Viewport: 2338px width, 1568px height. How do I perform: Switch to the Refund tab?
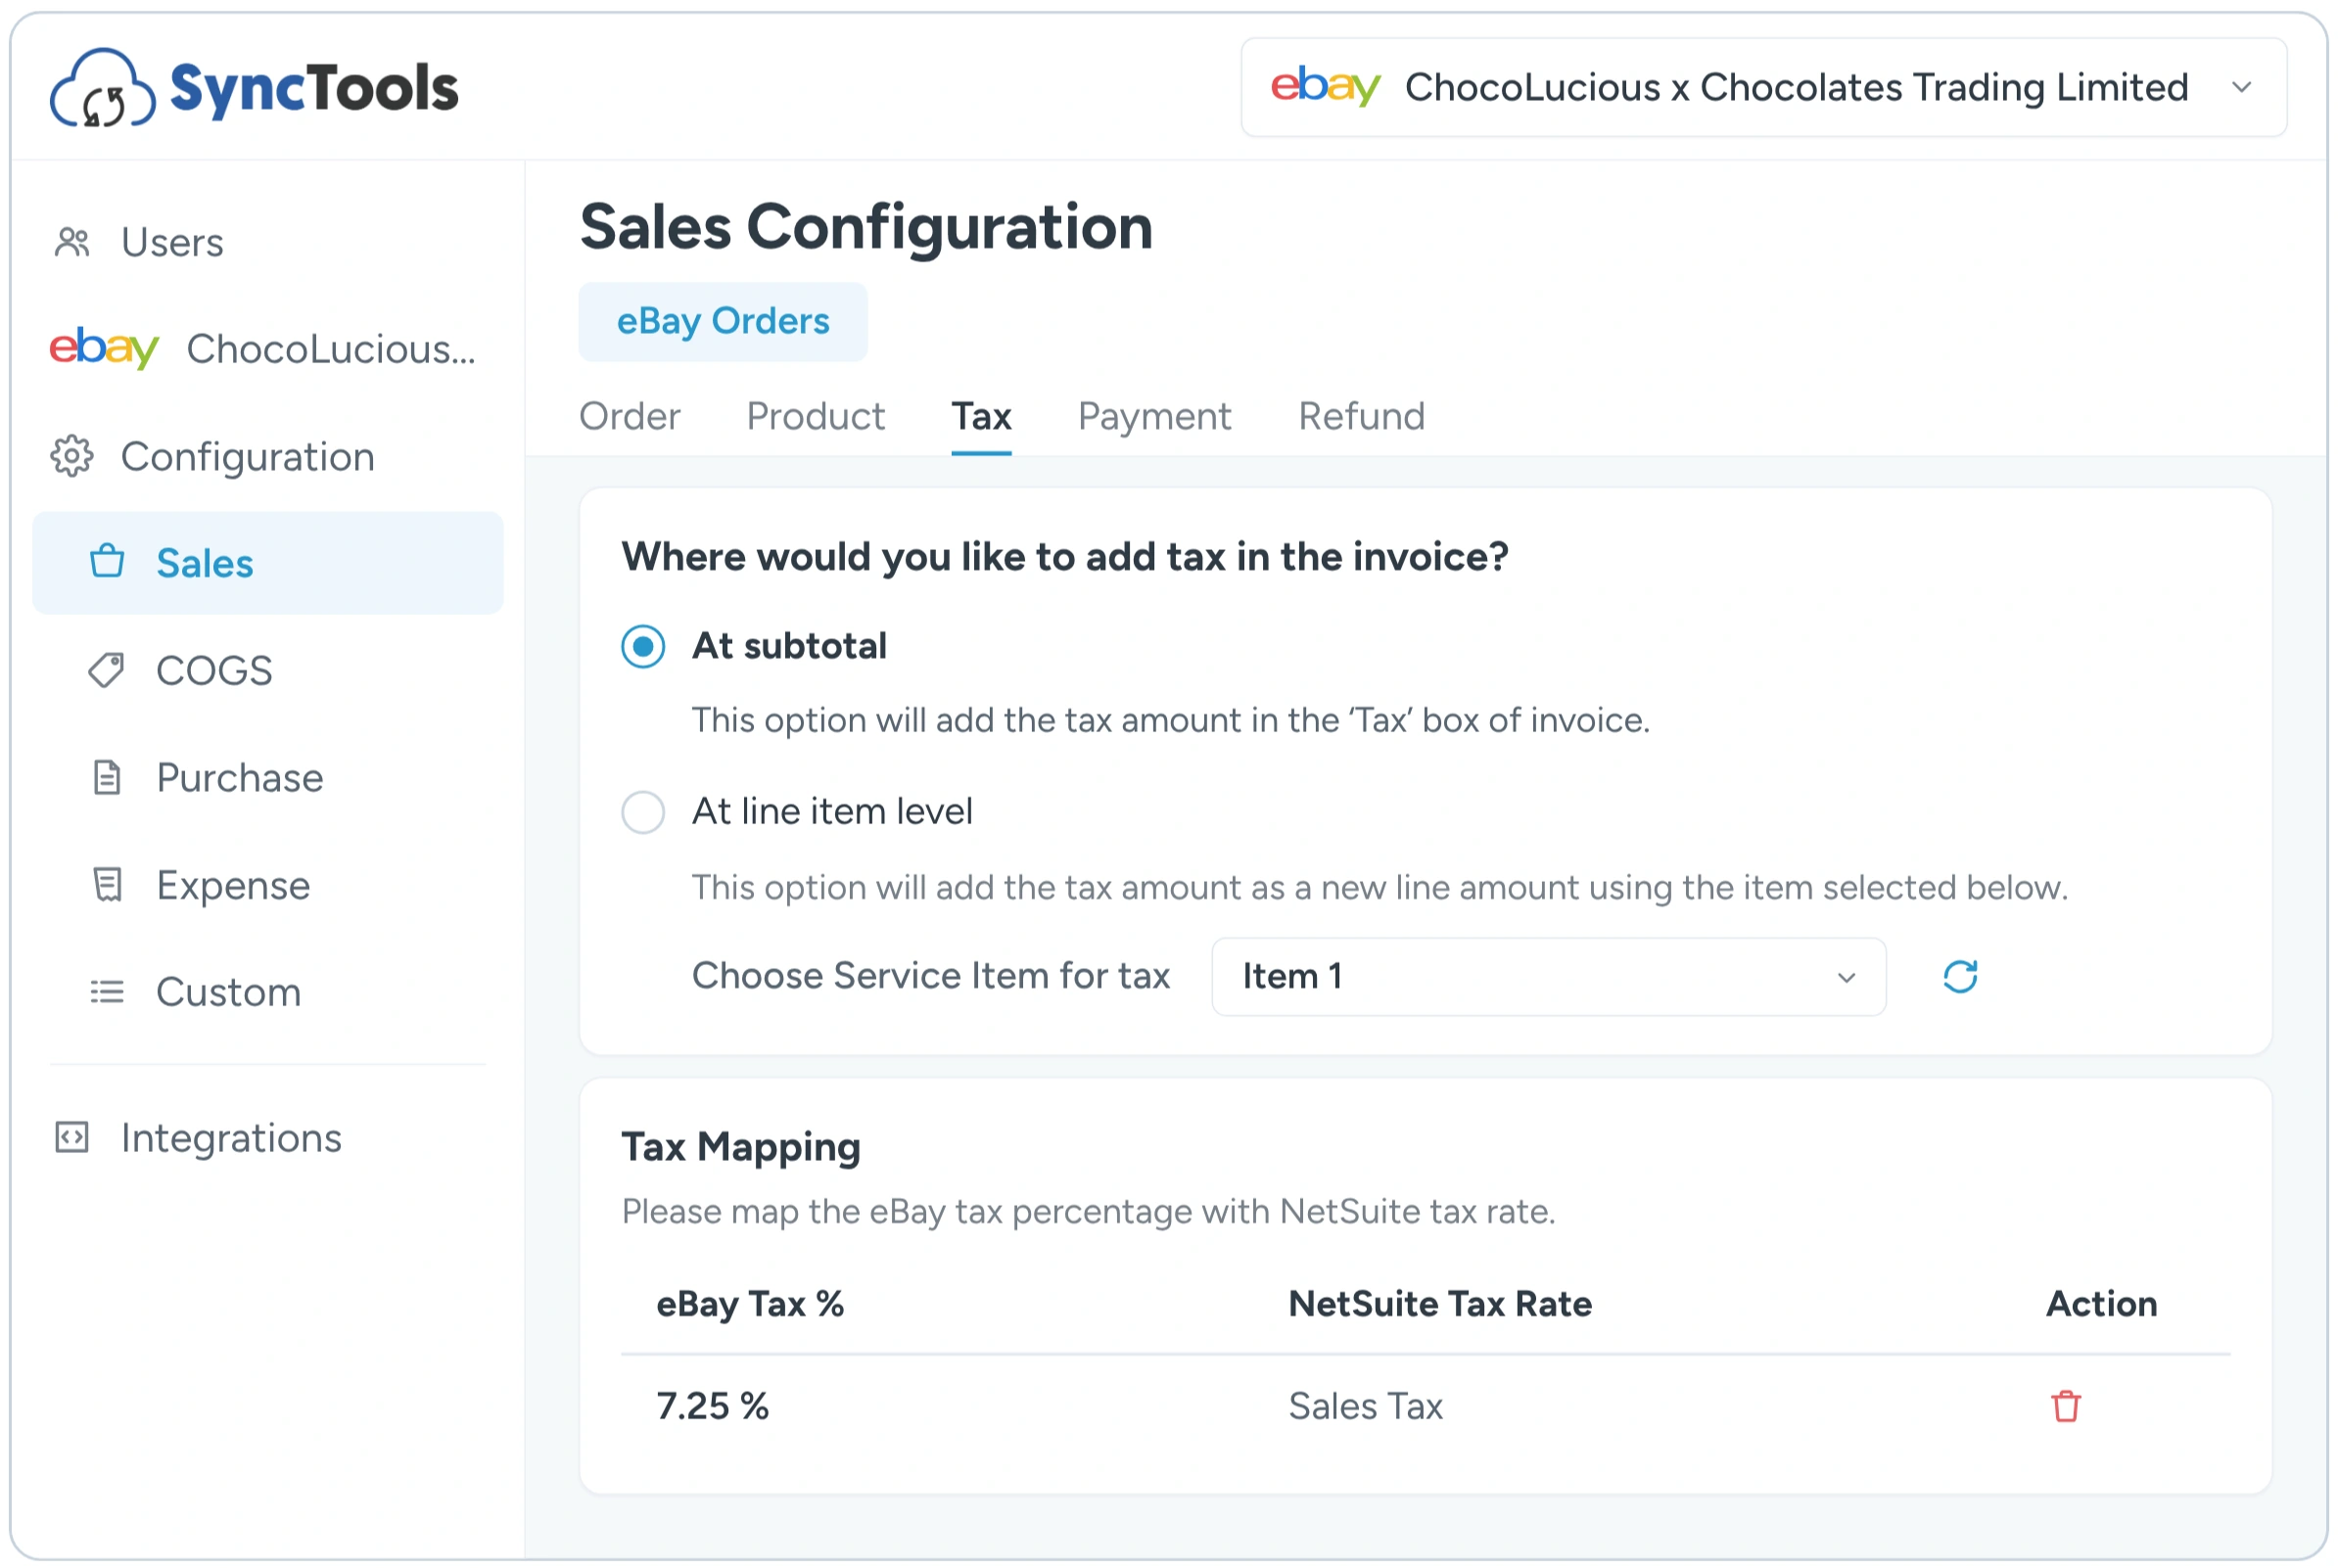(1362, 416)
